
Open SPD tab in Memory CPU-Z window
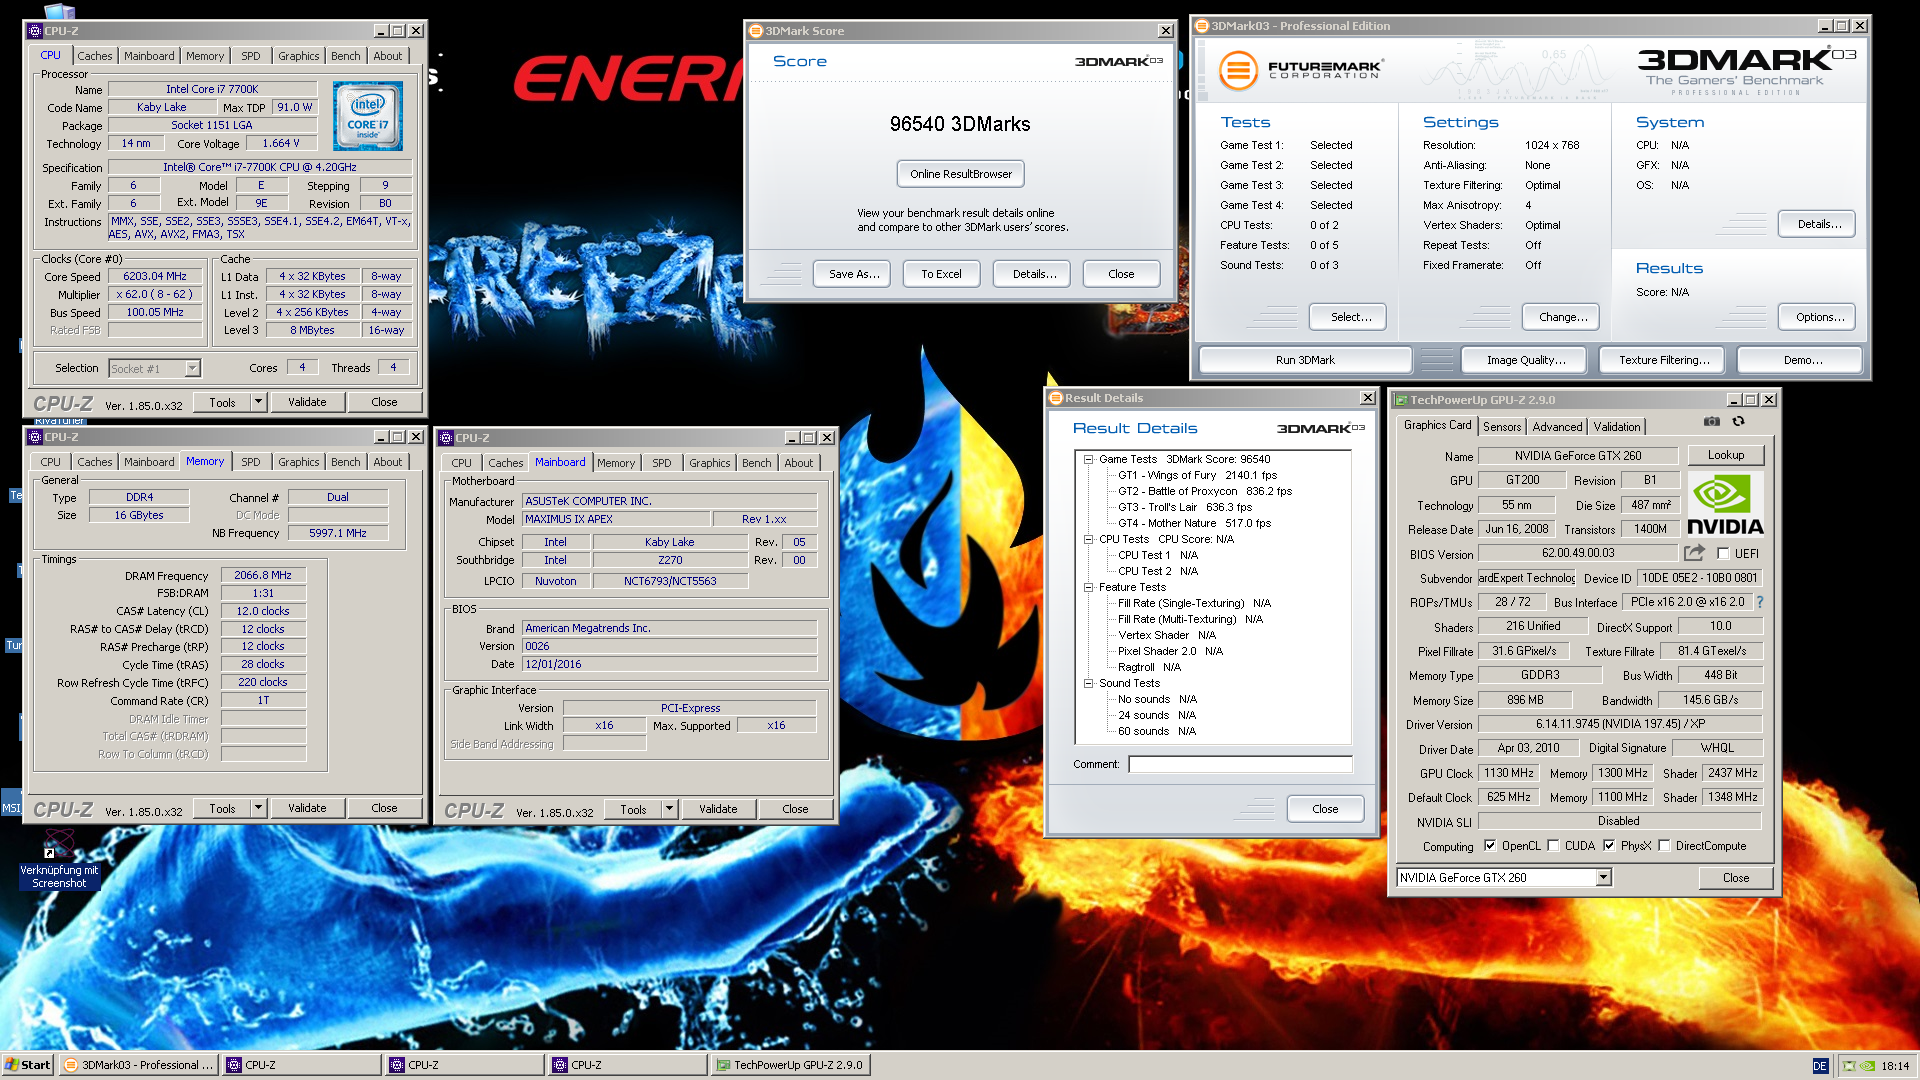[251, 462]
